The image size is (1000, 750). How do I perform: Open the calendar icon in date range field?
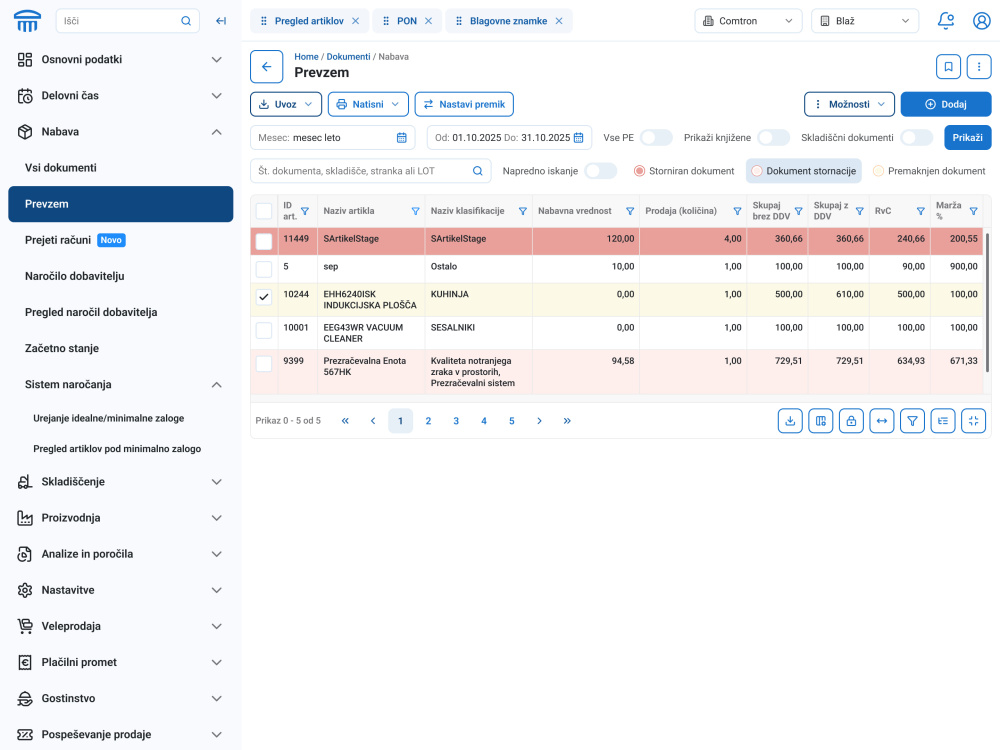point(578,138)
